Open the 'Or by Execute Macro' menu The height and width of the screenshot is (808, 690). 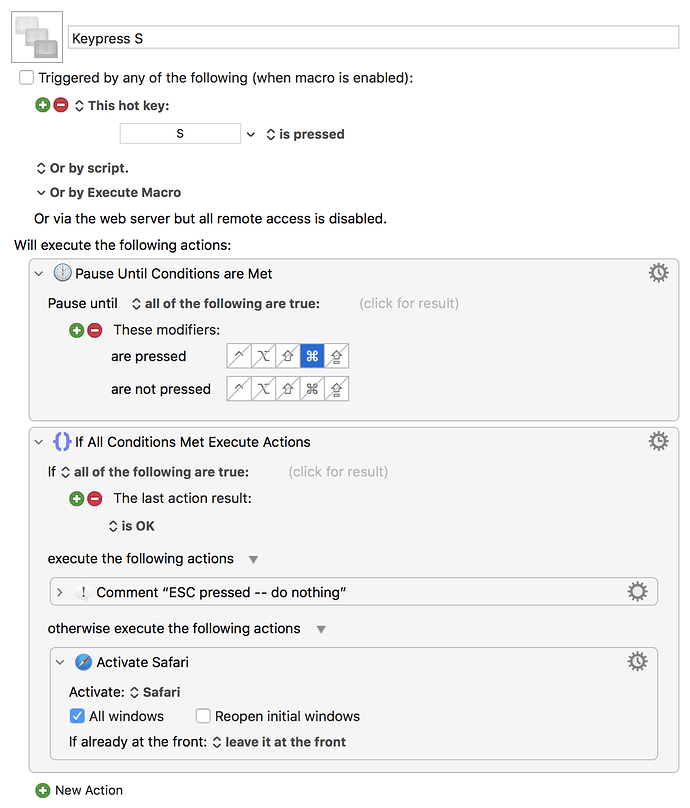click(108, 192)
